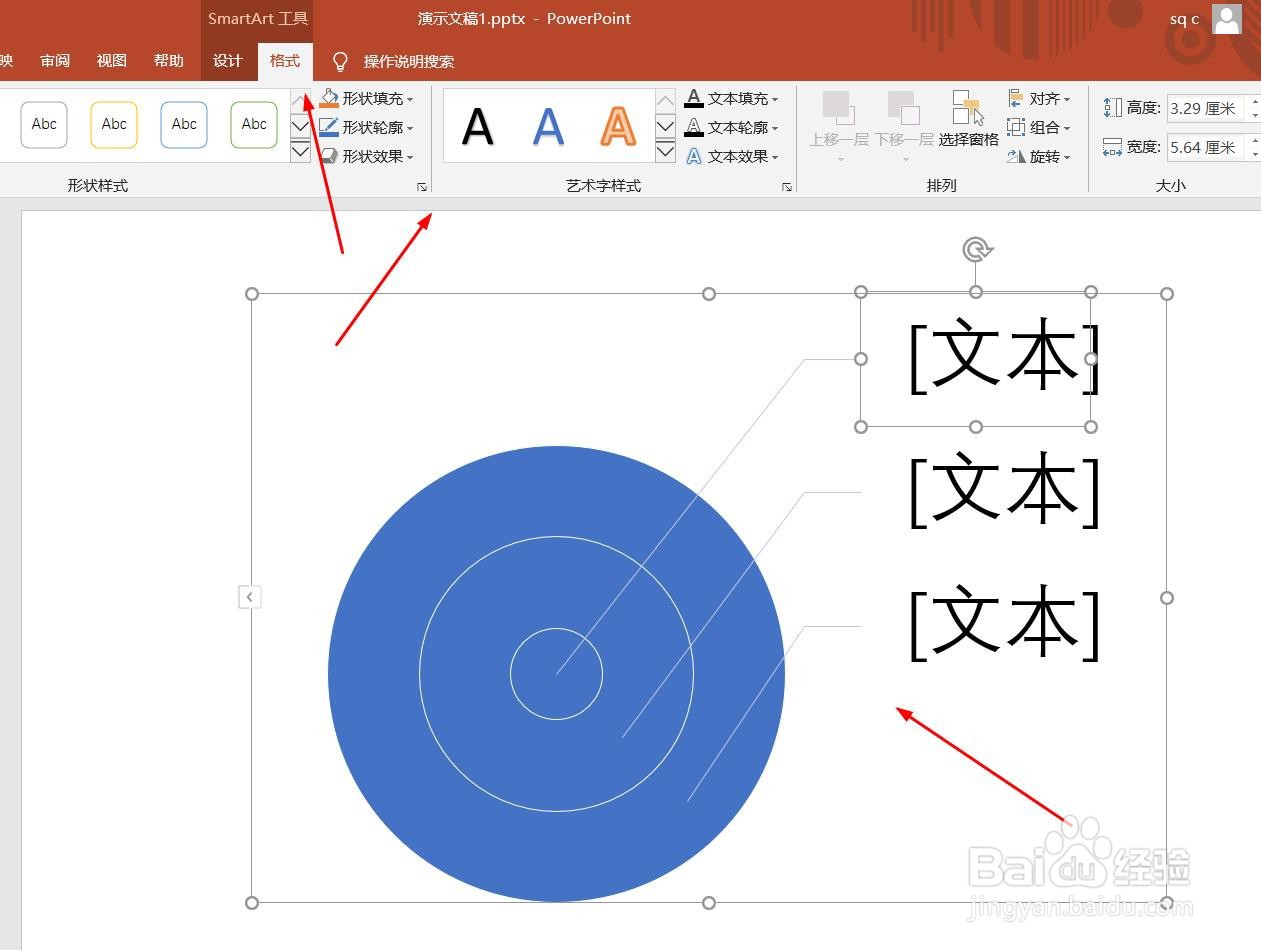Select the orange outlined A WordArt style
The width and height of the screenshot is (1261, 950).
click(618, 127)
